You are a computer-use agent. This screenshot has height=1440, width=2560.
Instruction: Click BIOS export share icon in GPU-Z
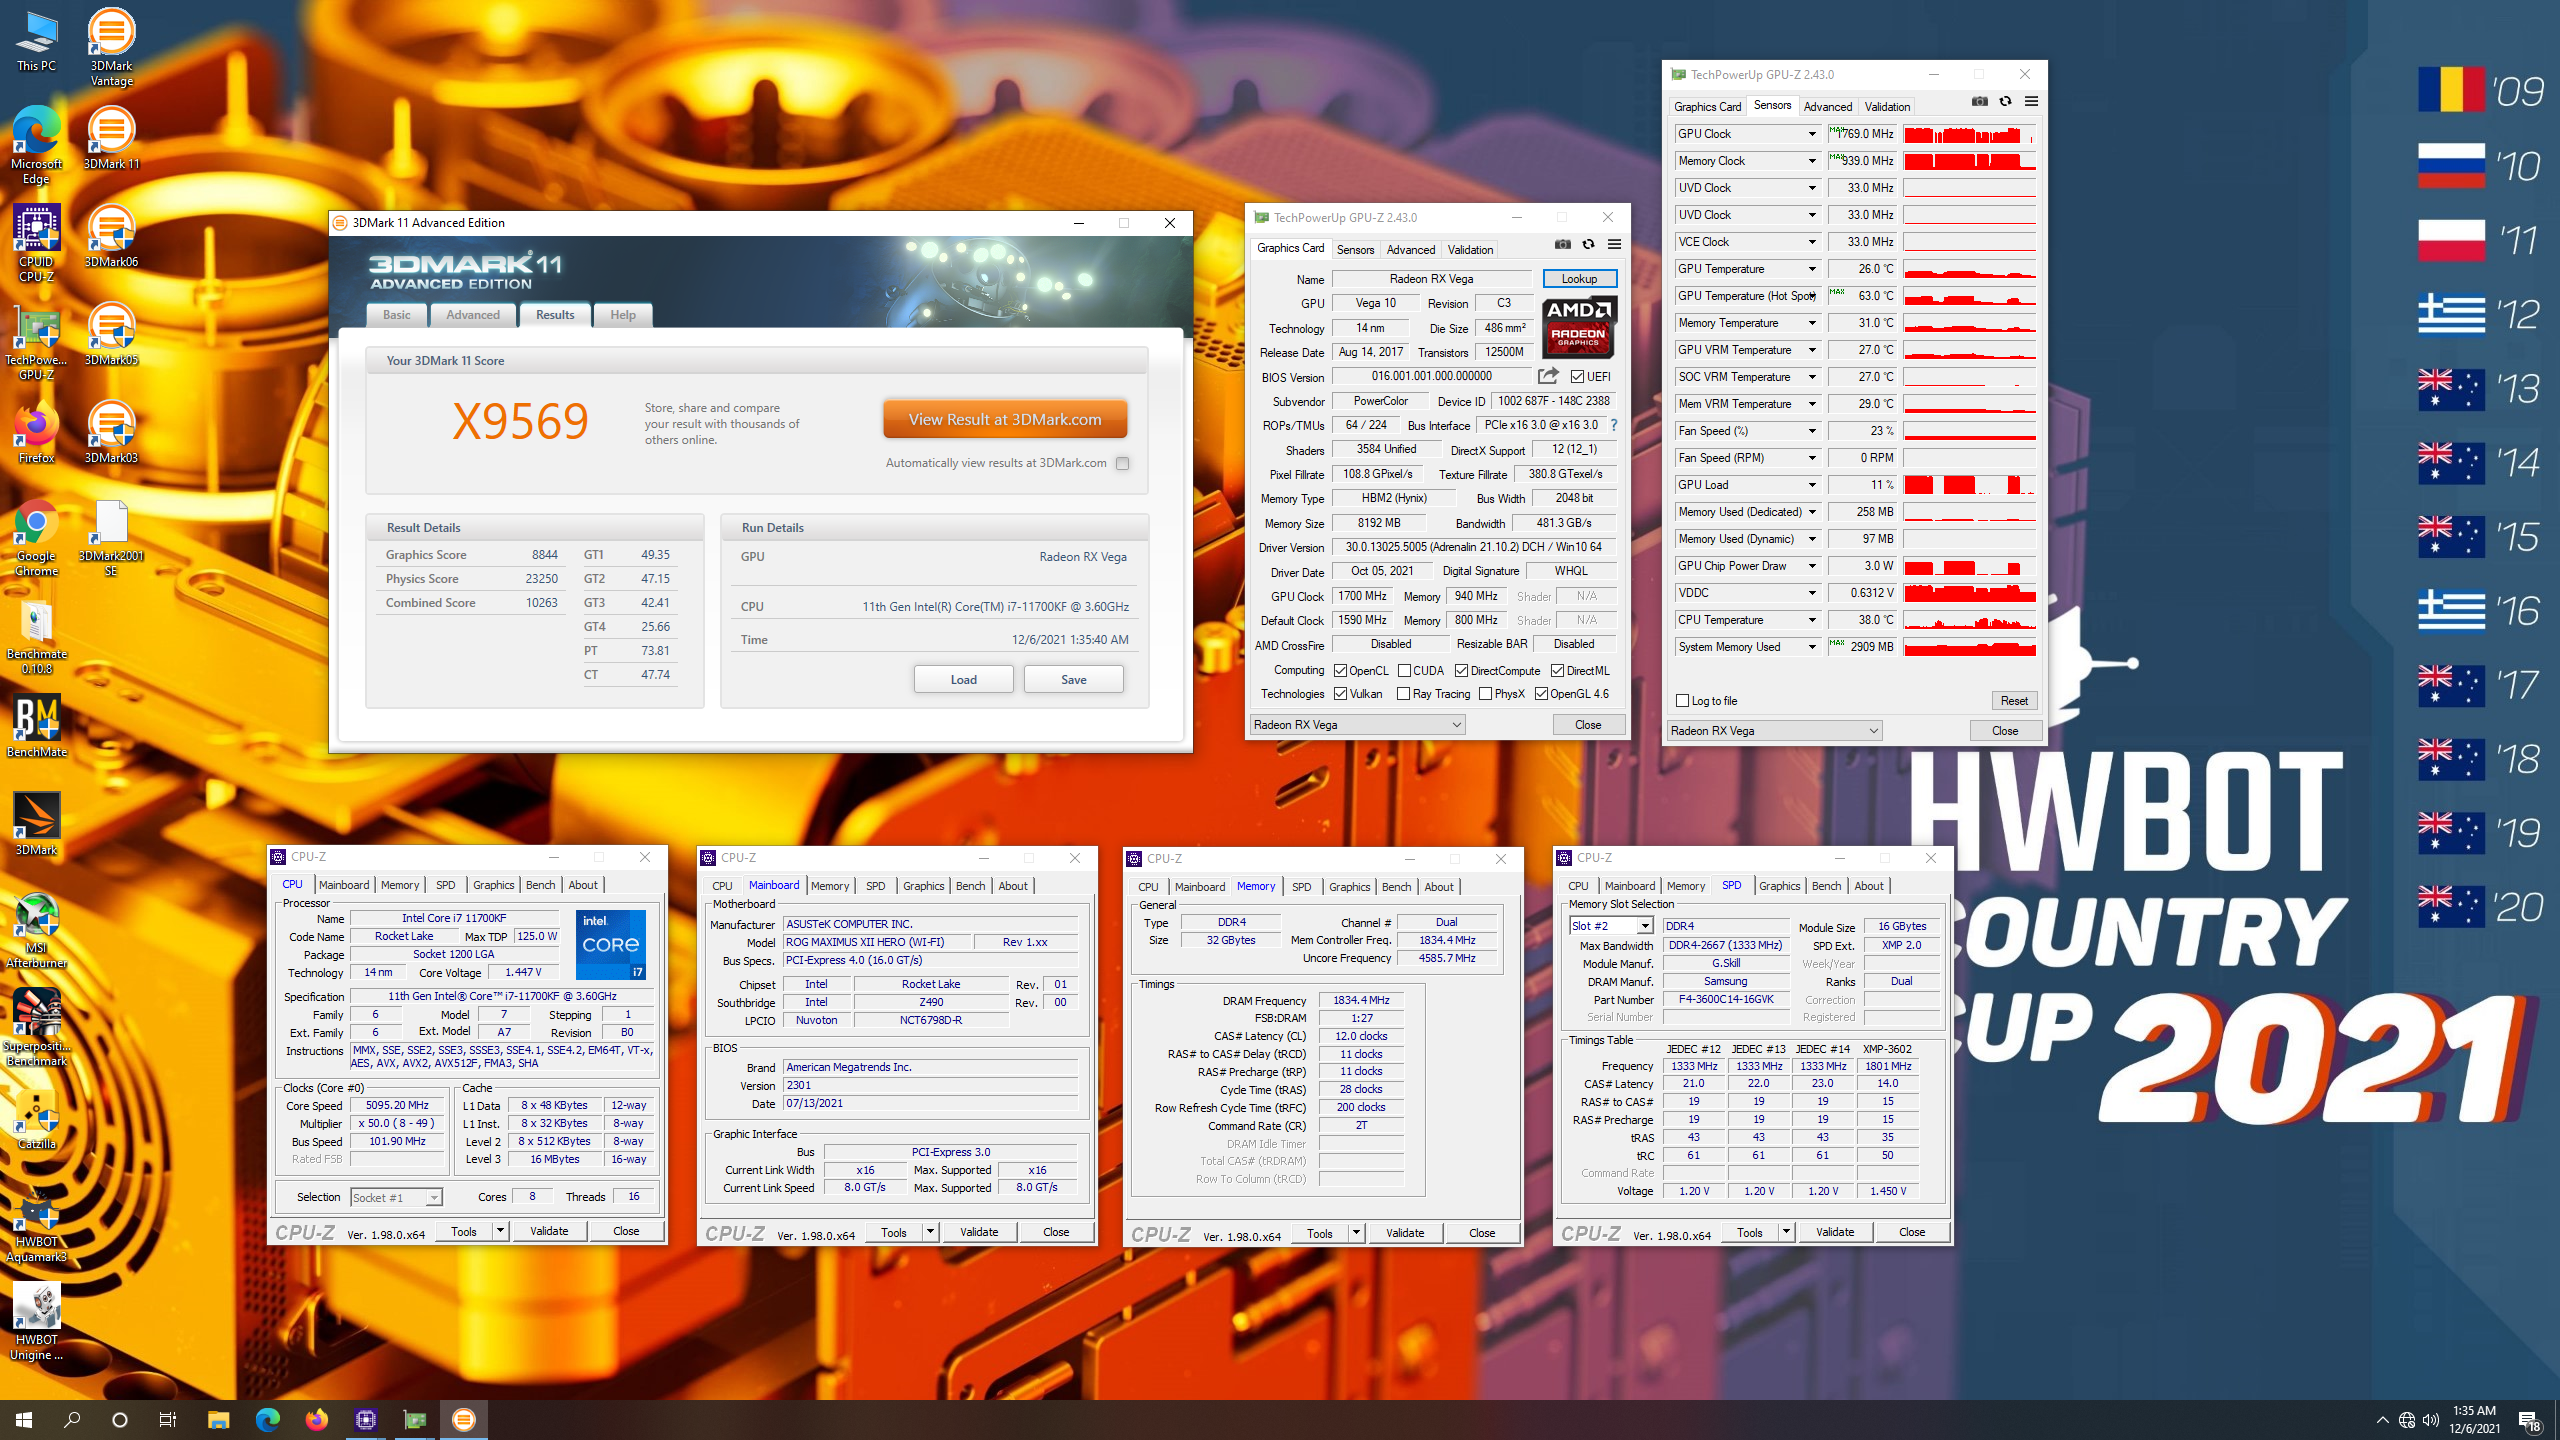1548,376
